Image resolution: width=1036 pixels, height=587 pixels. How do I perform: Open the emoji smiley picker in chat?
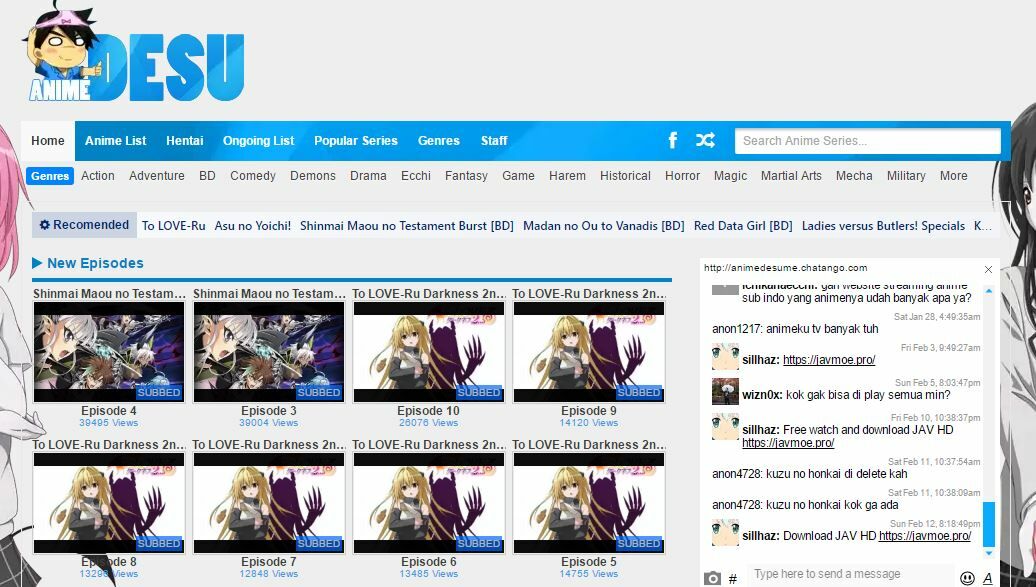click(967, 578)
